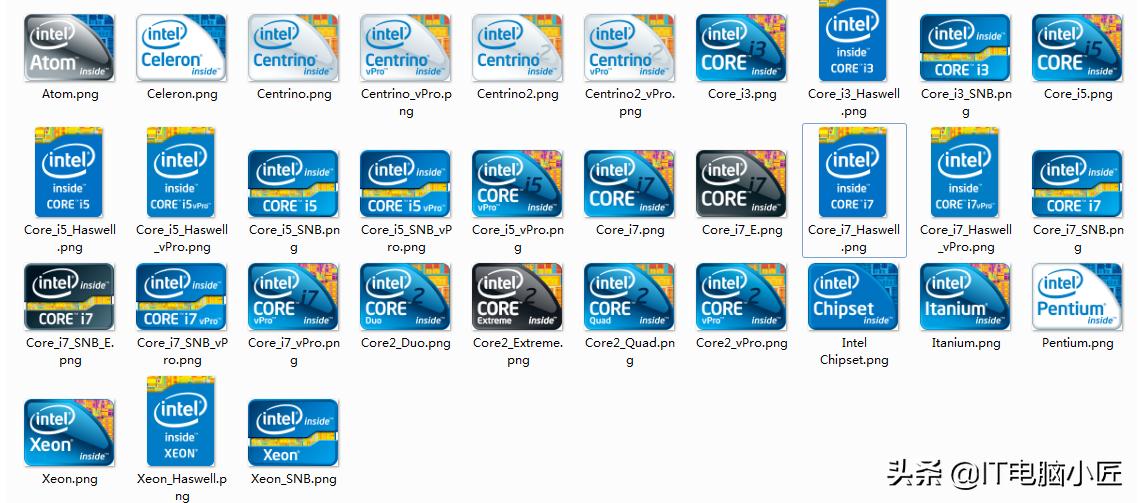
Task: Click the Pentium.png file name label
Action: click(1078, 343)
